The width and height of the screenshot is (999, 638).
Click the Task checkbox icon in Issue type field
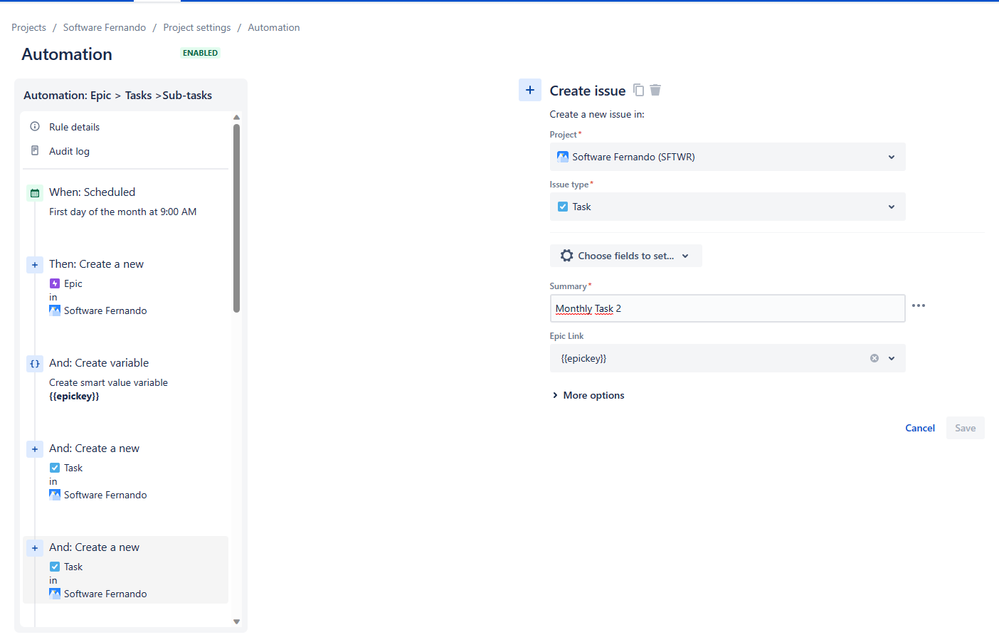tap(563, 207)
